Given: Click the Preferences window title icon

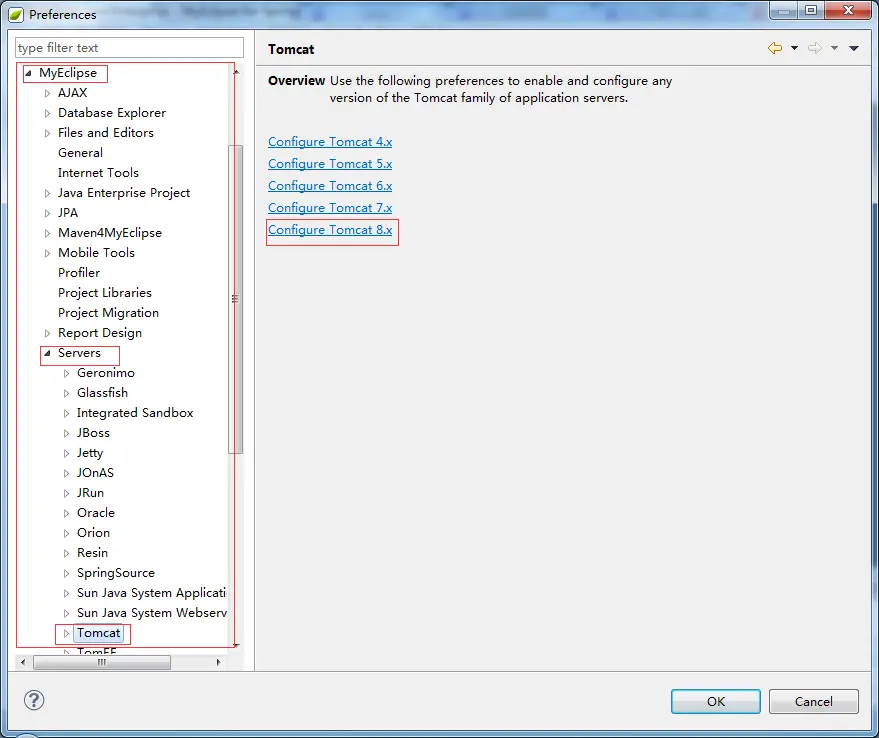Looking at the screenshot, I should 16,15.
